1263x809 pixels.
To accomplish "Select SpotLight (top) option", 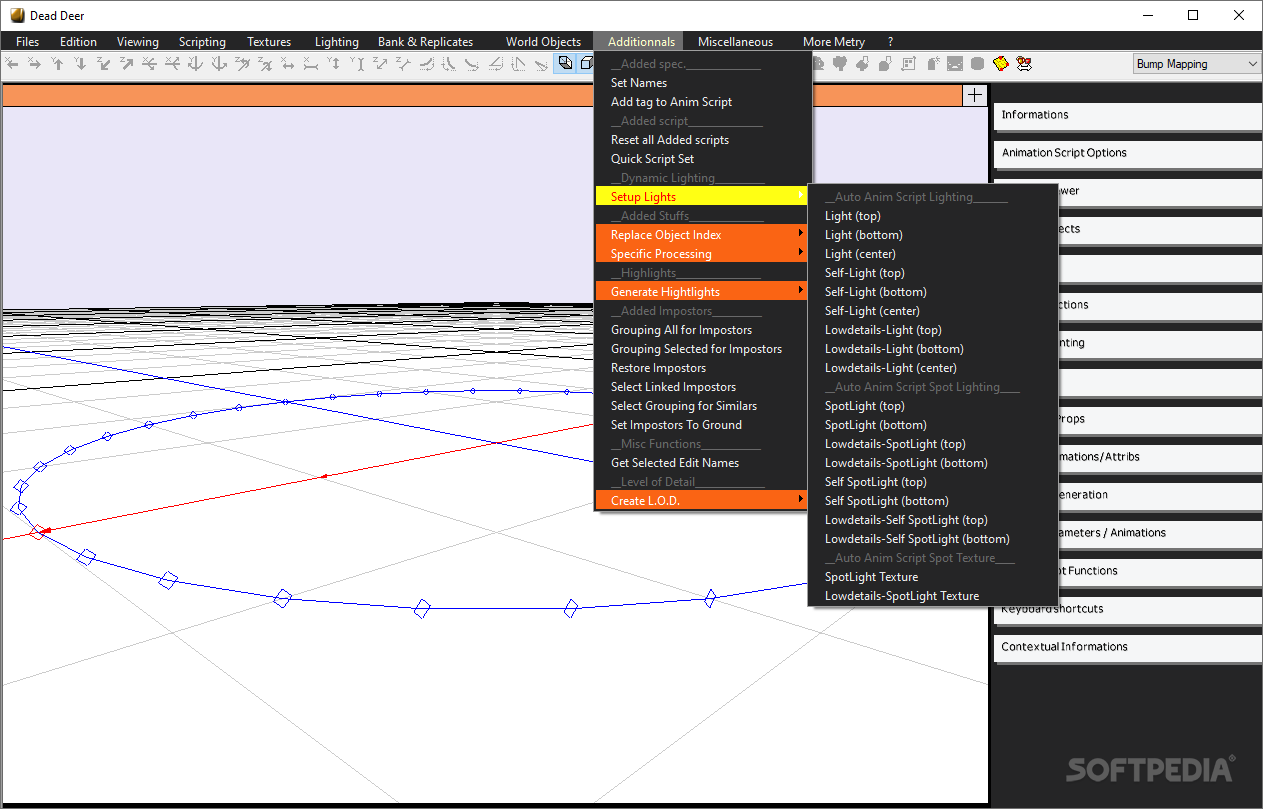I will tap(865, 406).
